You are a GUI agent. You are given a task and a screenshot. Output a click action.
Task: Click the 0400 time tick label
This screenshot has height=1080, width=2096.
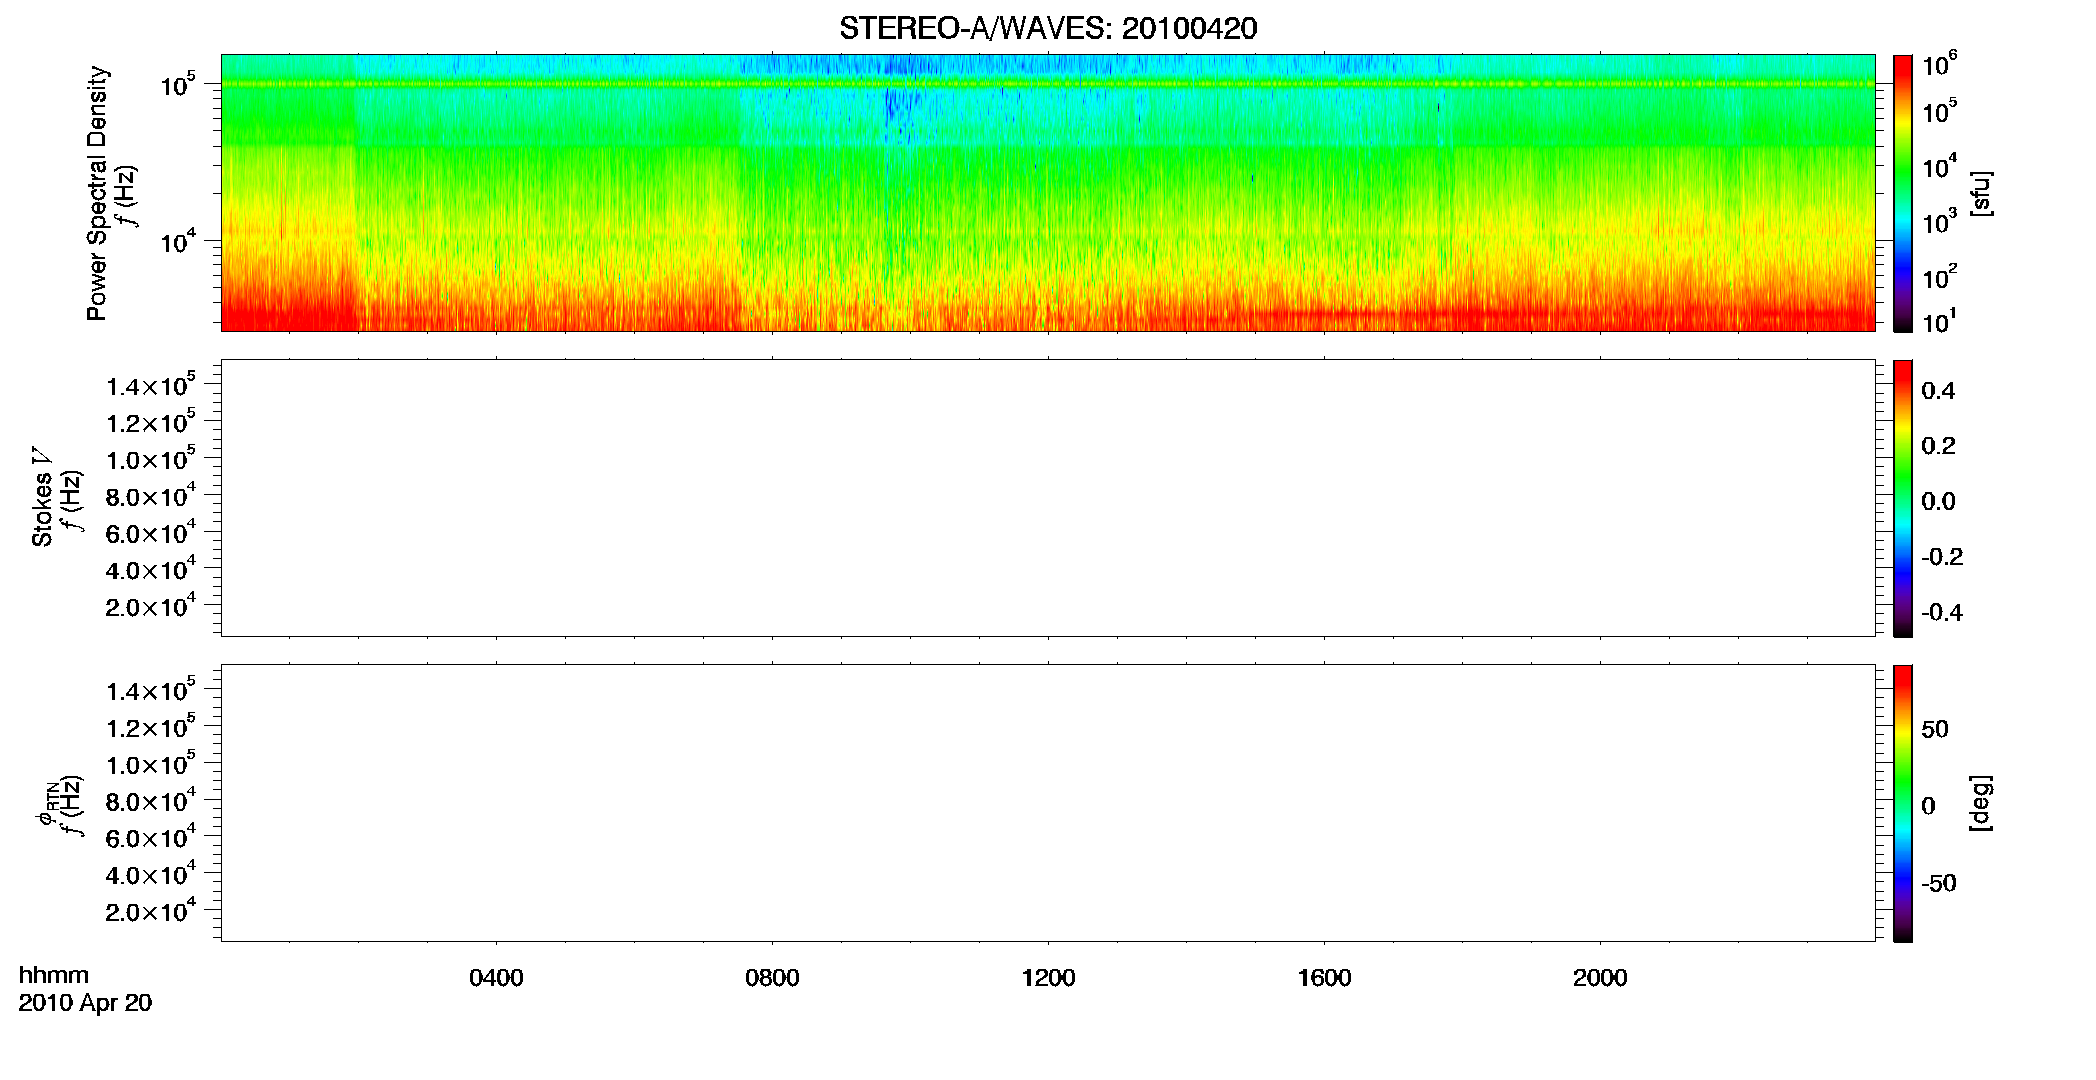tap(496, 978)
